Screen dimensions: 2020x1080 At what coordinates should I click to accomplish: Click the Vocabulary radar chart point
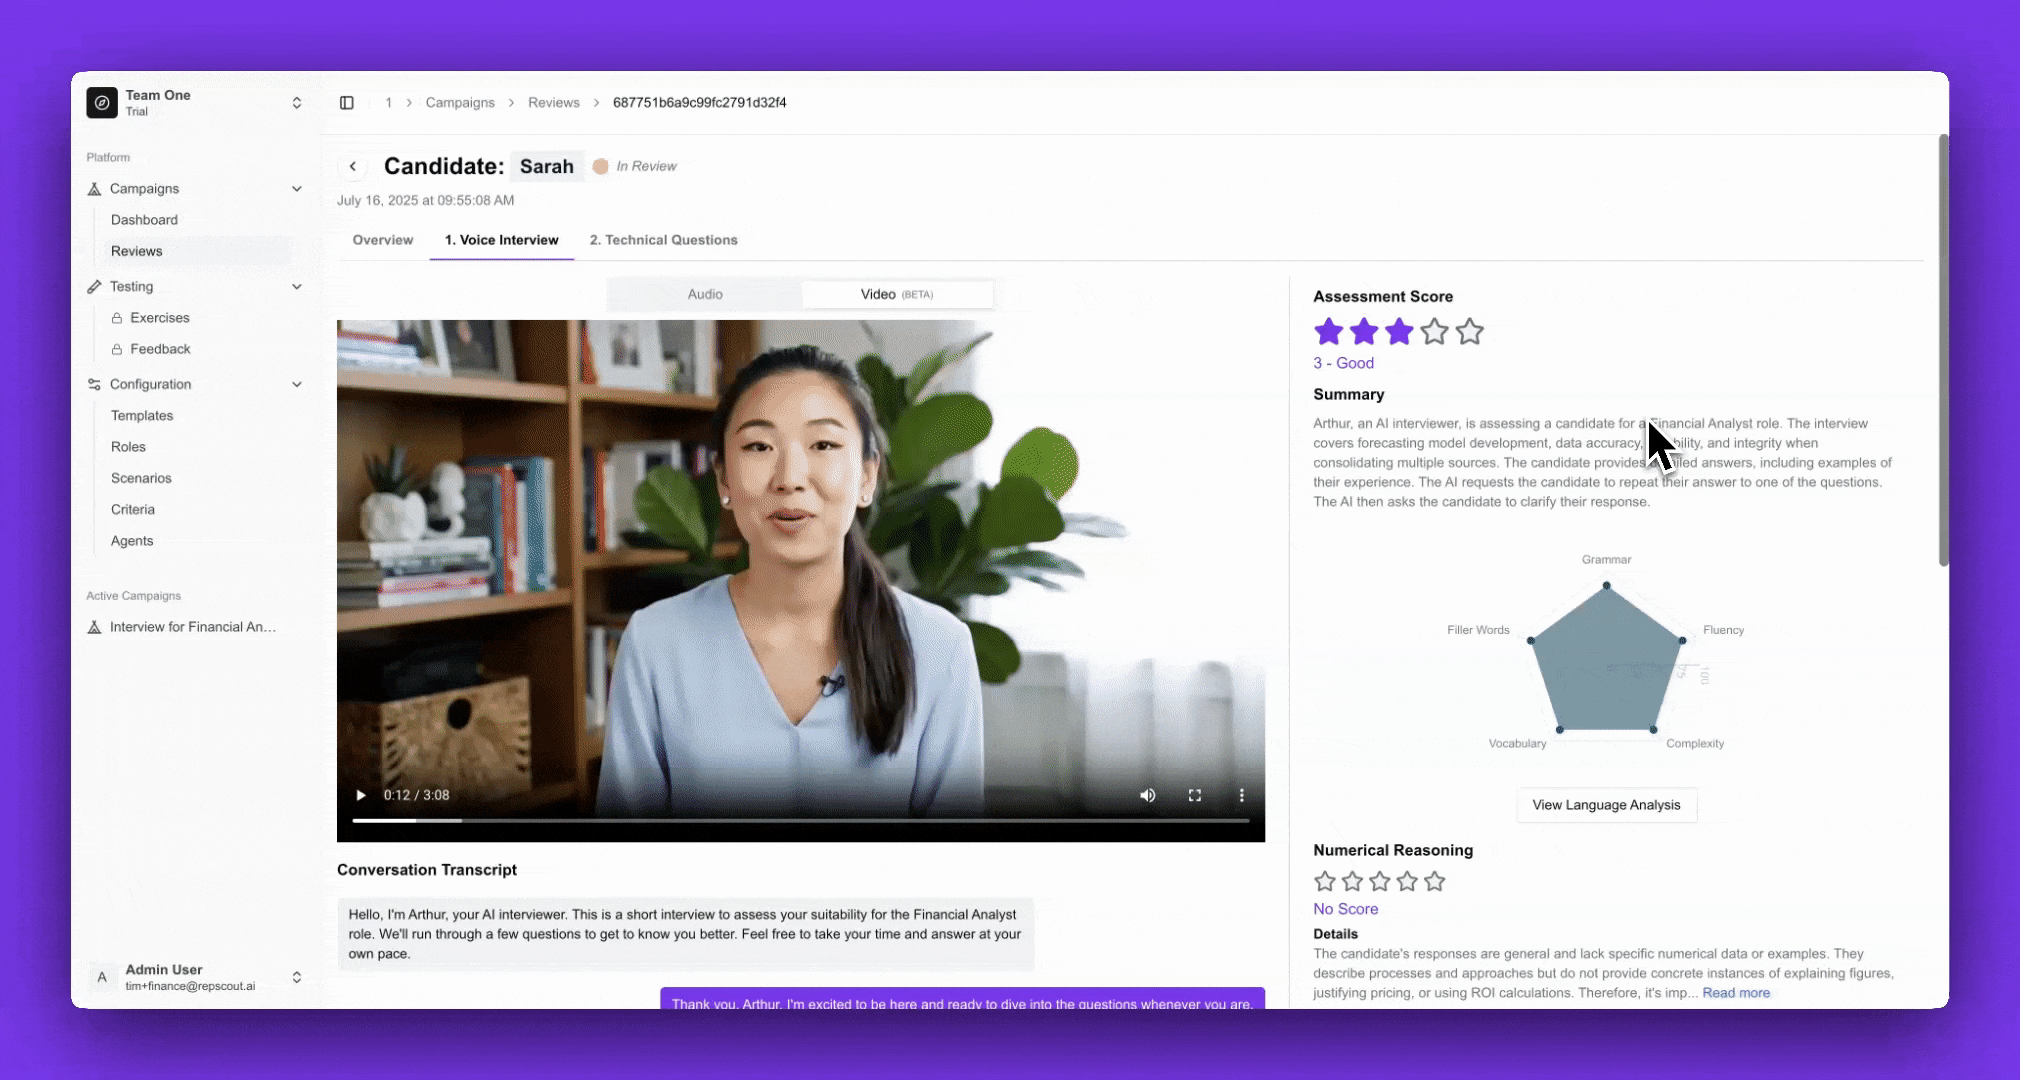[1560, 730]
